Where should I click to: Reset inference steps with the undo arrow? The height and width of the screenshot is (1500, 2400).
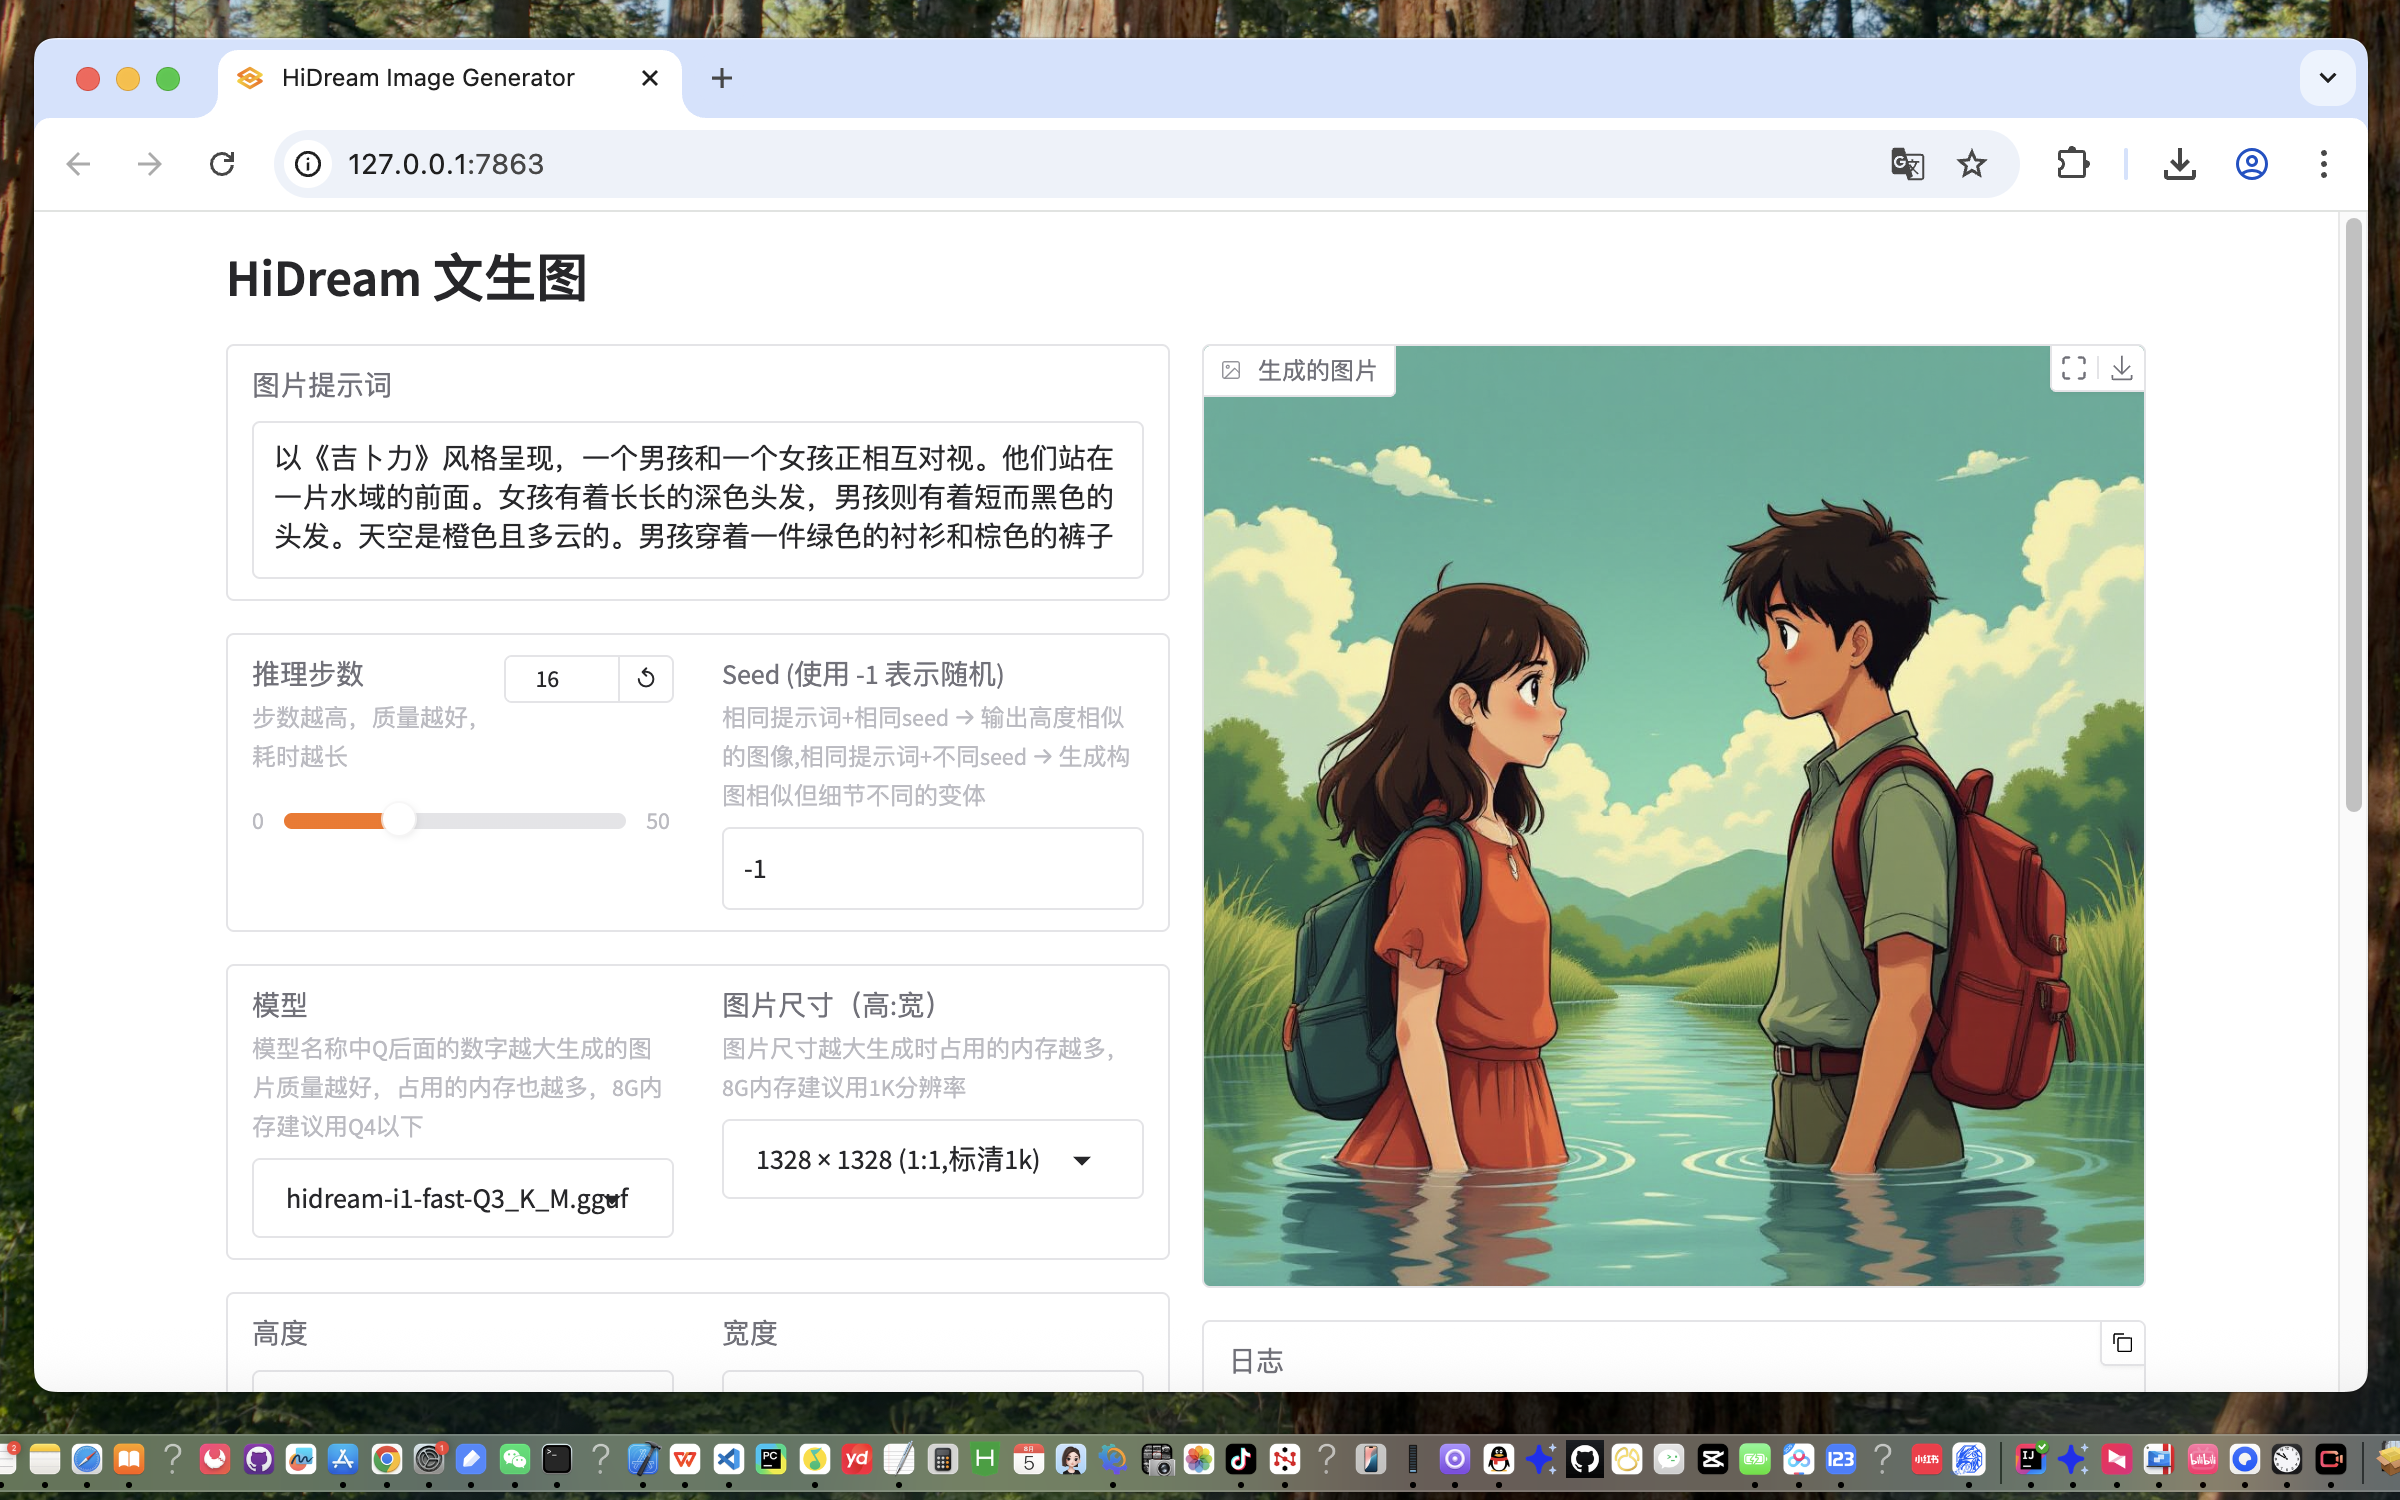click(x=646, y=679)
